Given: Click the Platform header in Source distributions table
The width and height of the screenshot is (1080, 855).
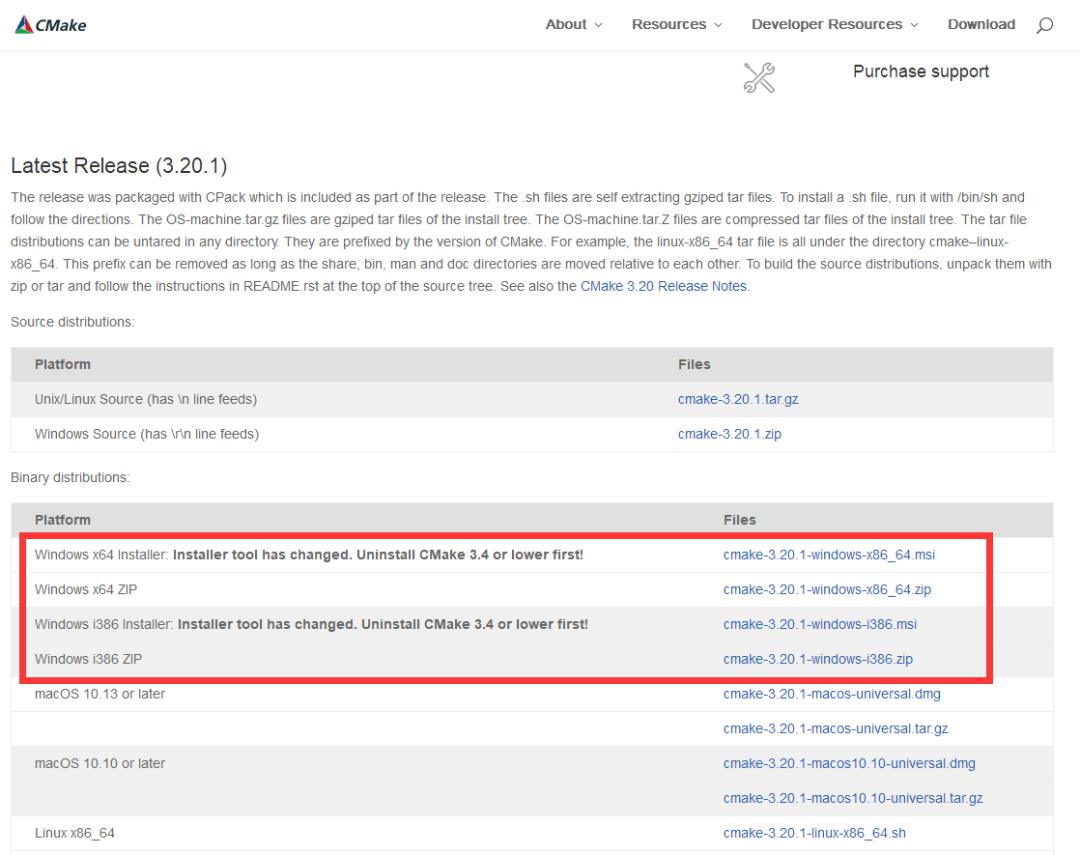Looking at the screenshot, I should (x=63, y=364).
